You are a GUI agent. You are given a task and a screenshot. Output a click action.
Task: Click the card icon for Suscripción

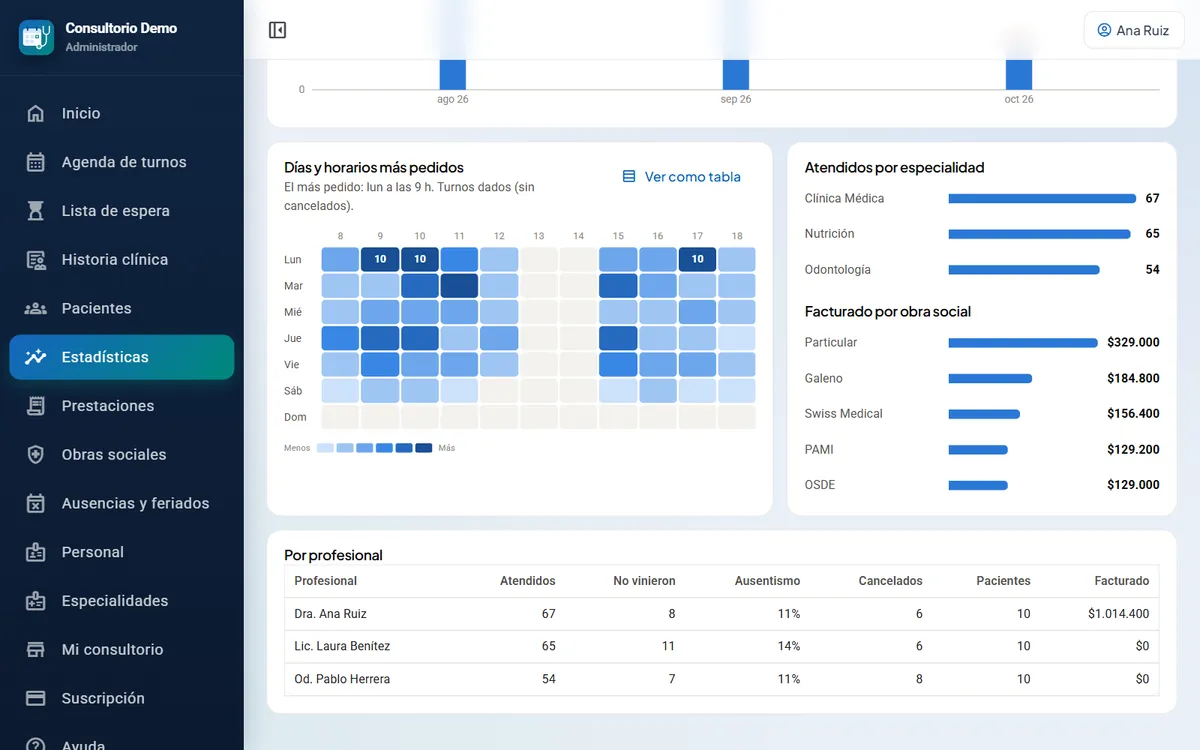(x=36, y=698)
